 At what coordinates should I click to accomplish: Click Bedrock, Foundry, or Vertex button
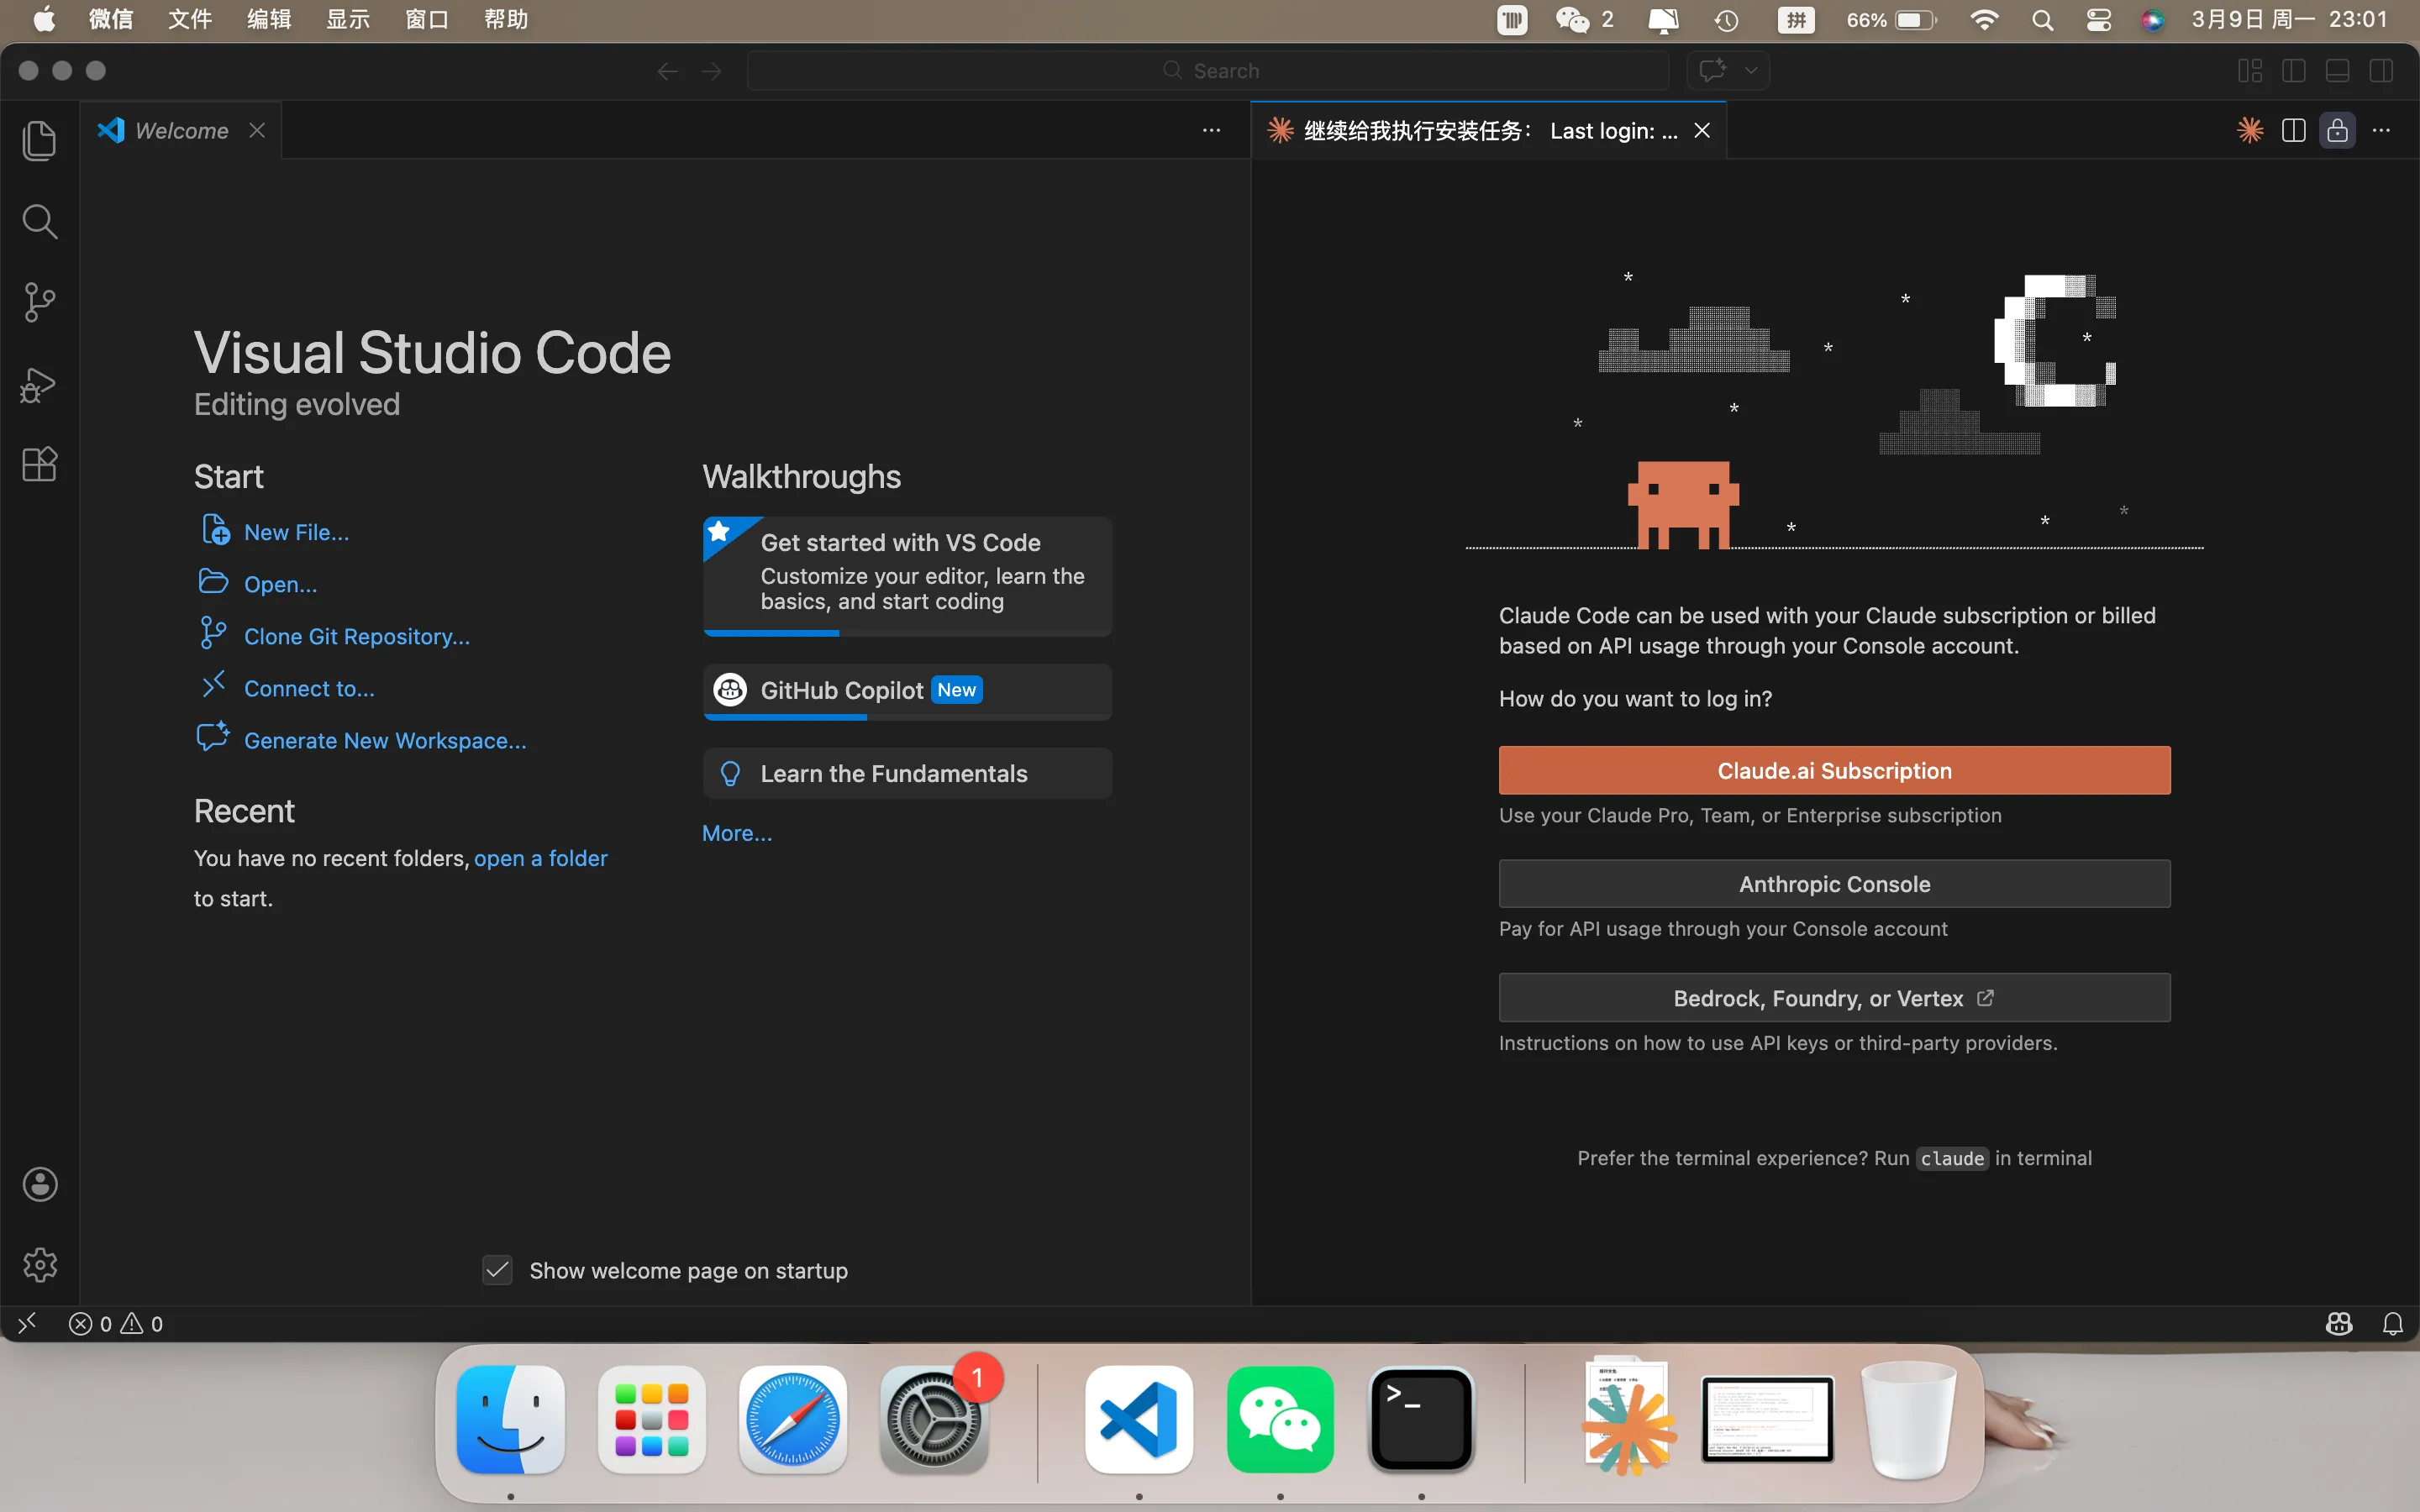click(1834, 998)
